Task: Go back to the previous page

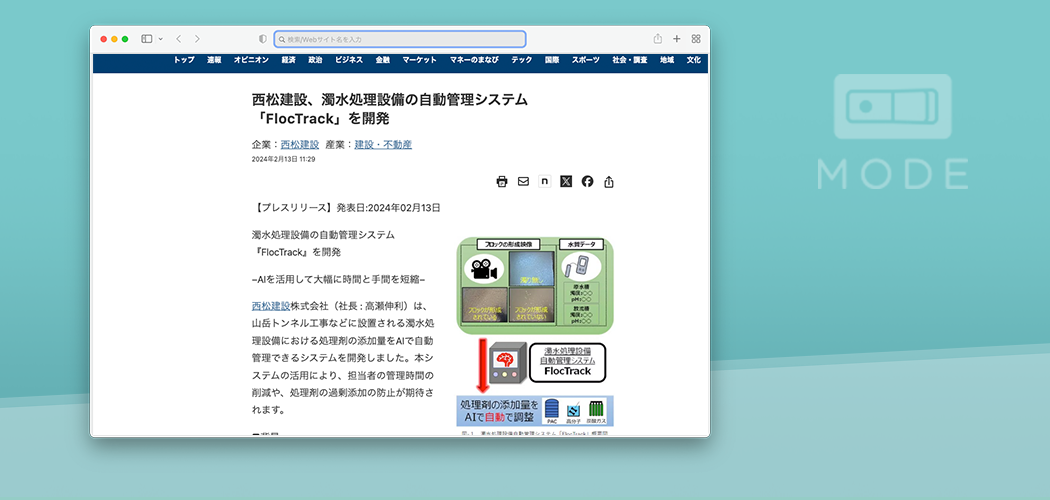Action: pyautogui.click(x=178, y=39)
